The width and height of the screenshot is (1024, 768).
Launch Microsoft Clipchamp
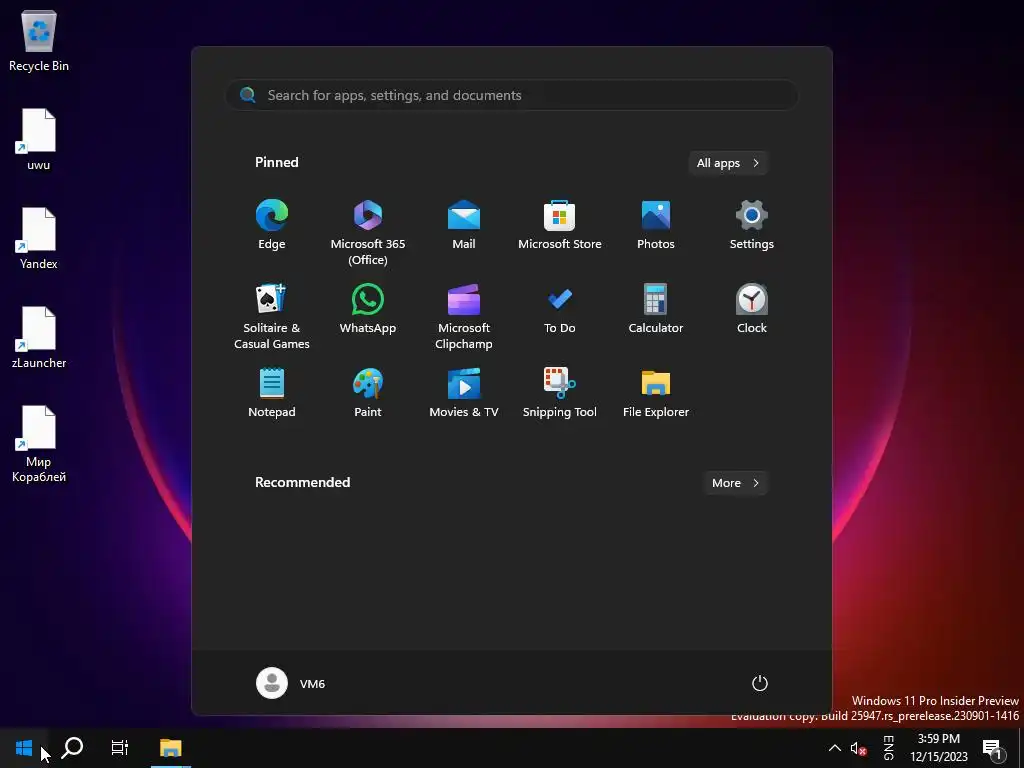click(x=464, y=316)
